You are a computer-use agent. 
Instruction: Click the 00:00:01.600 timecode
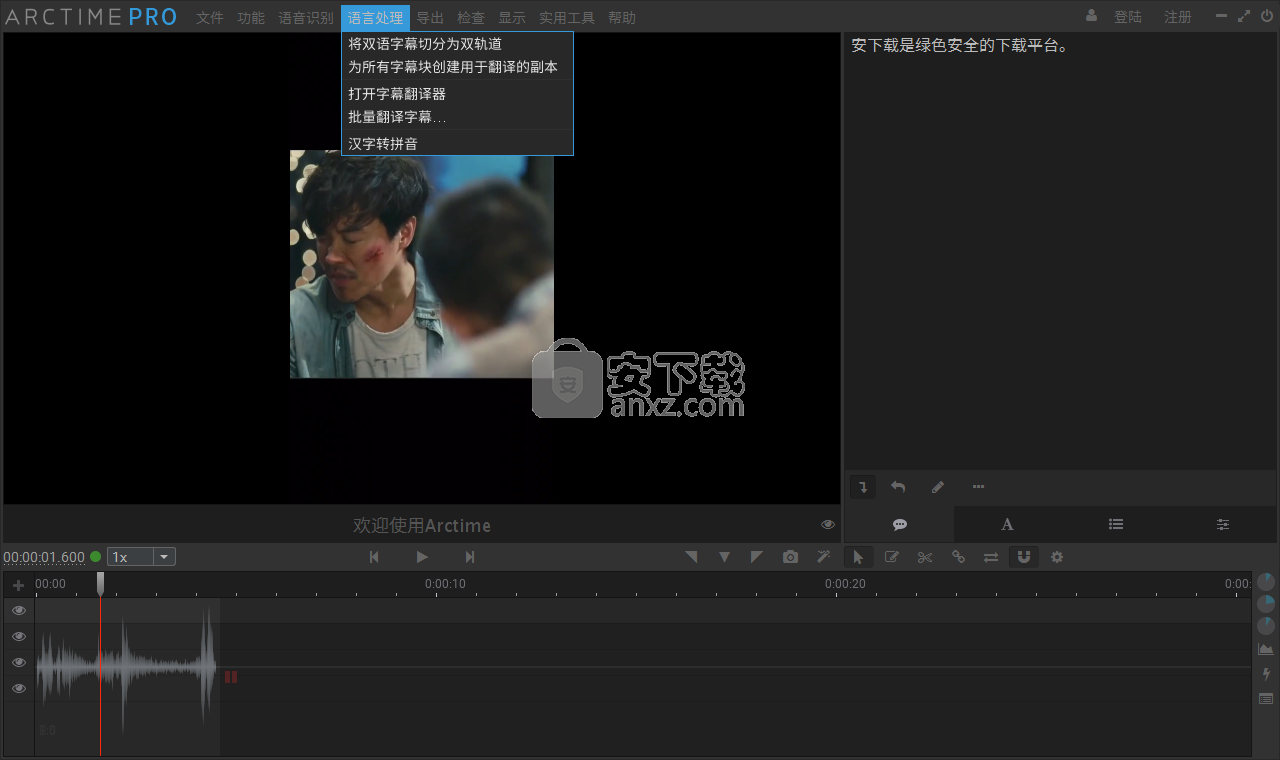[x=44, y=558]
